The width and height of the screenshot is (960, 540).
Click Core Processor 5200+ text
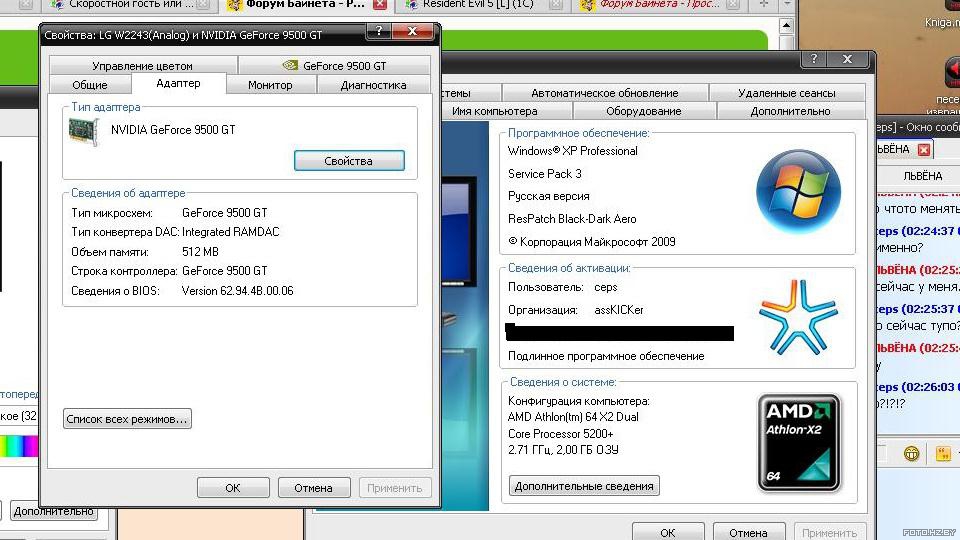(x=561, y=433)
